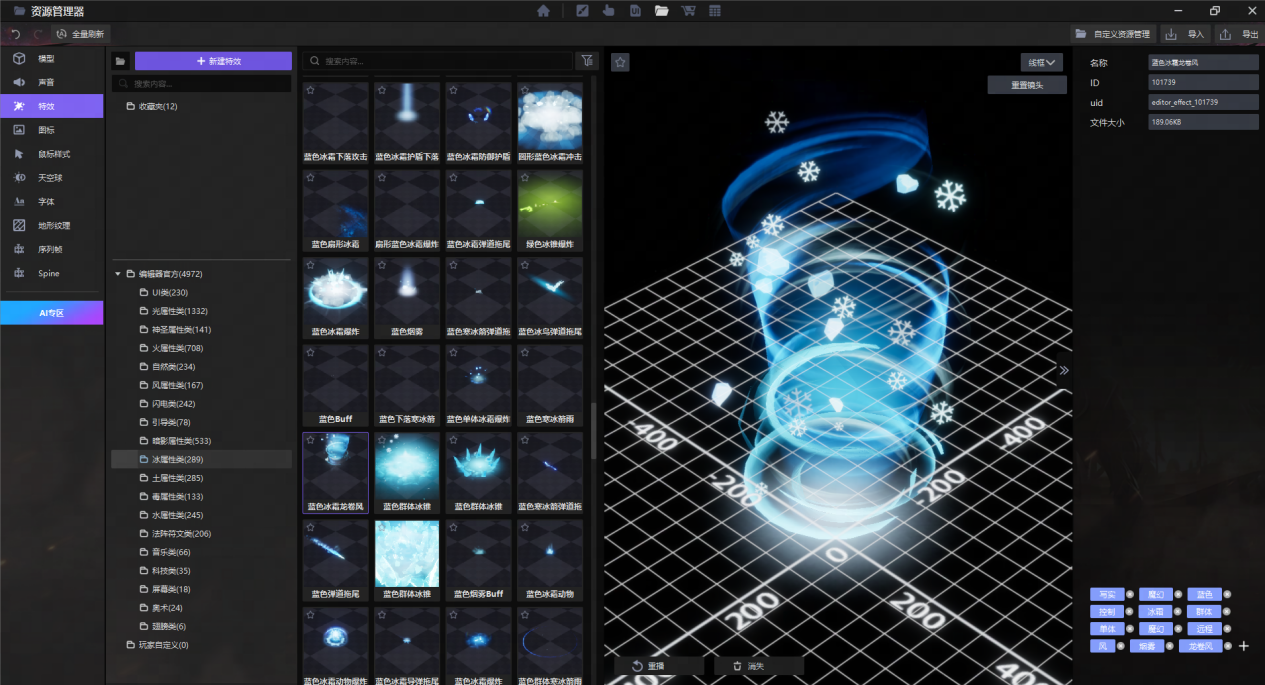The width and height of the screenshot is (1265, 685).
Task: Click the 名称 name input field
Action: click(1203, 62)
